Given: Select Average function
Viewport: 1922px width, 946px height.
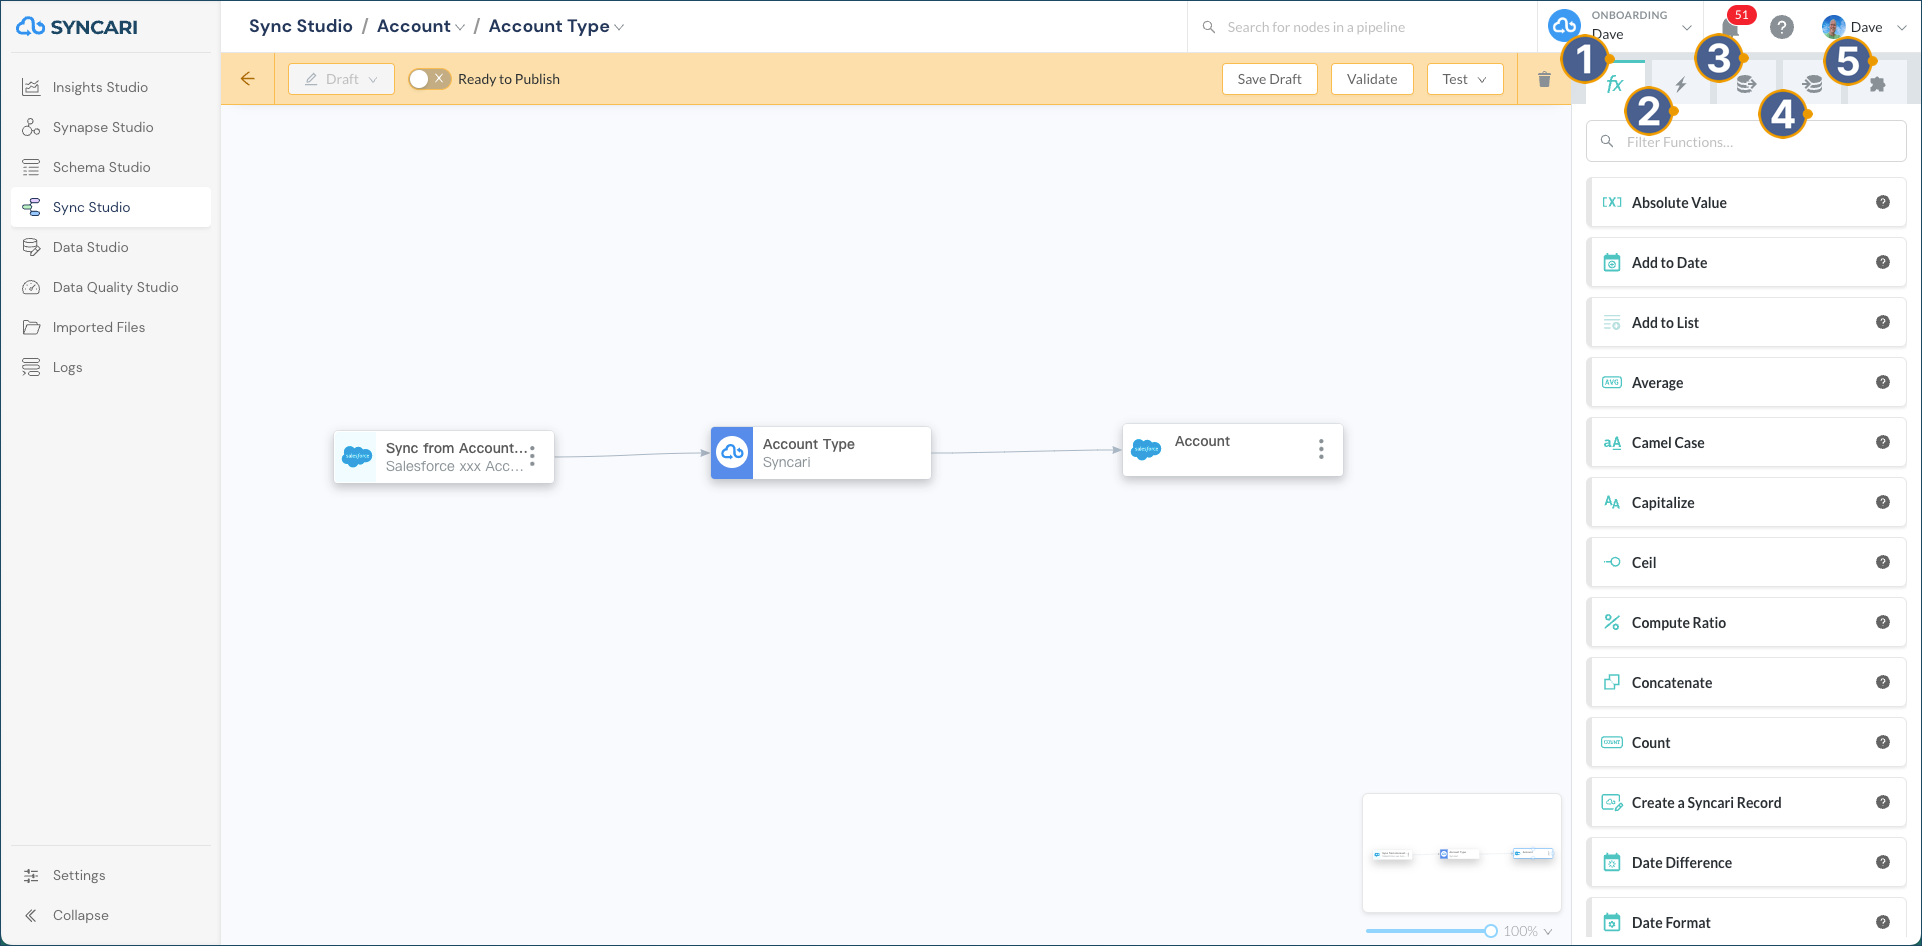Looking at the screenshot, I should (x=1746, y=382).
